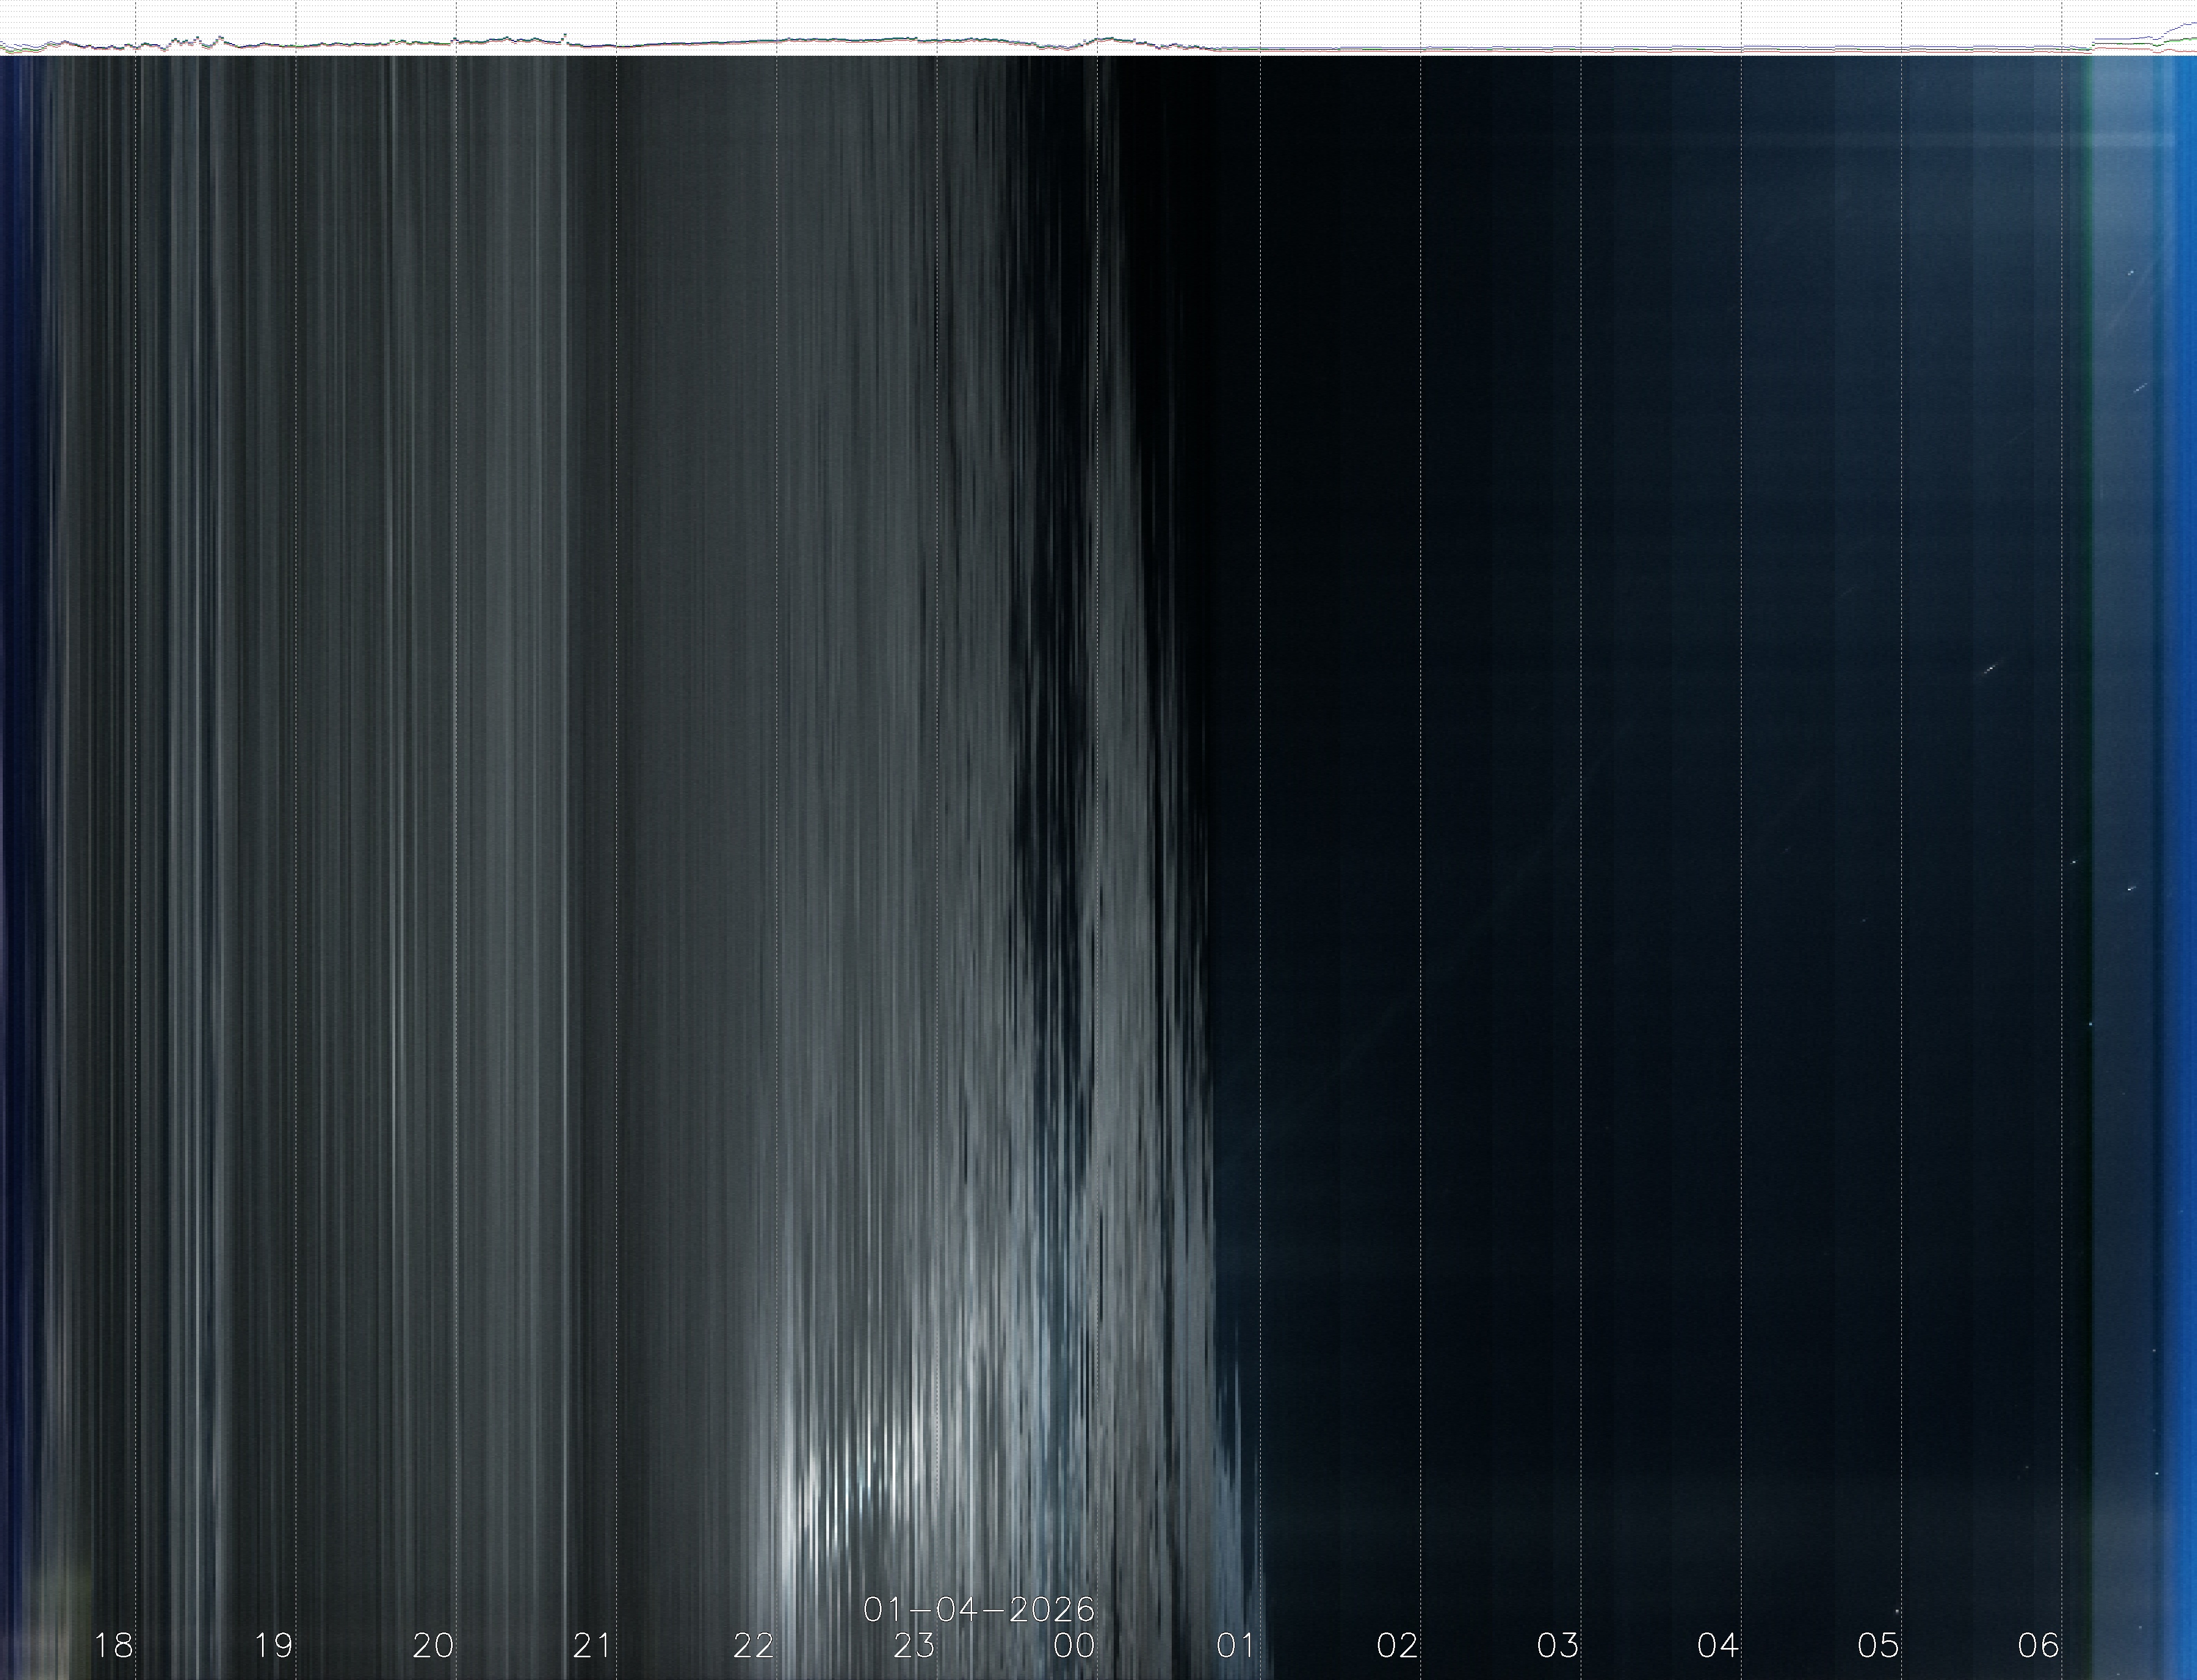Select the 01 hour marker
2197x1680 pixels.
pos(1236,1645)
